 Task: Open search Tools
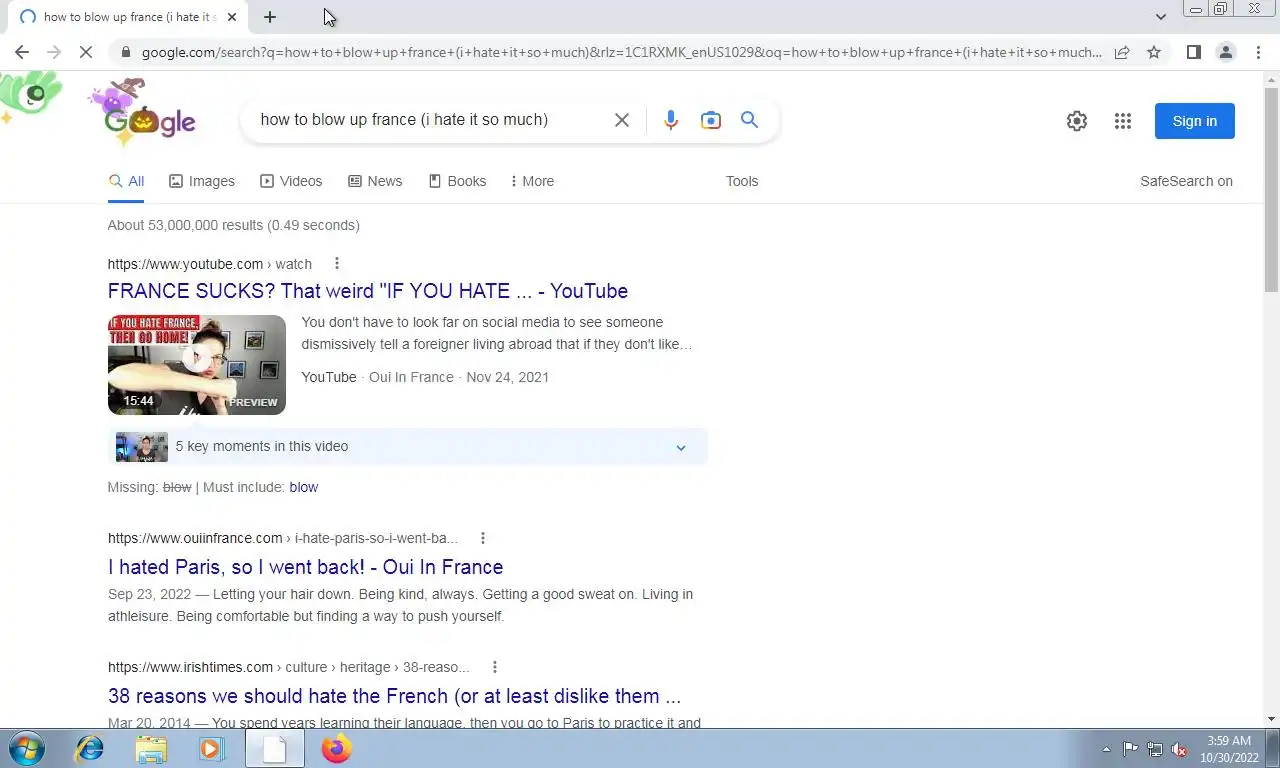coord(742,181)
